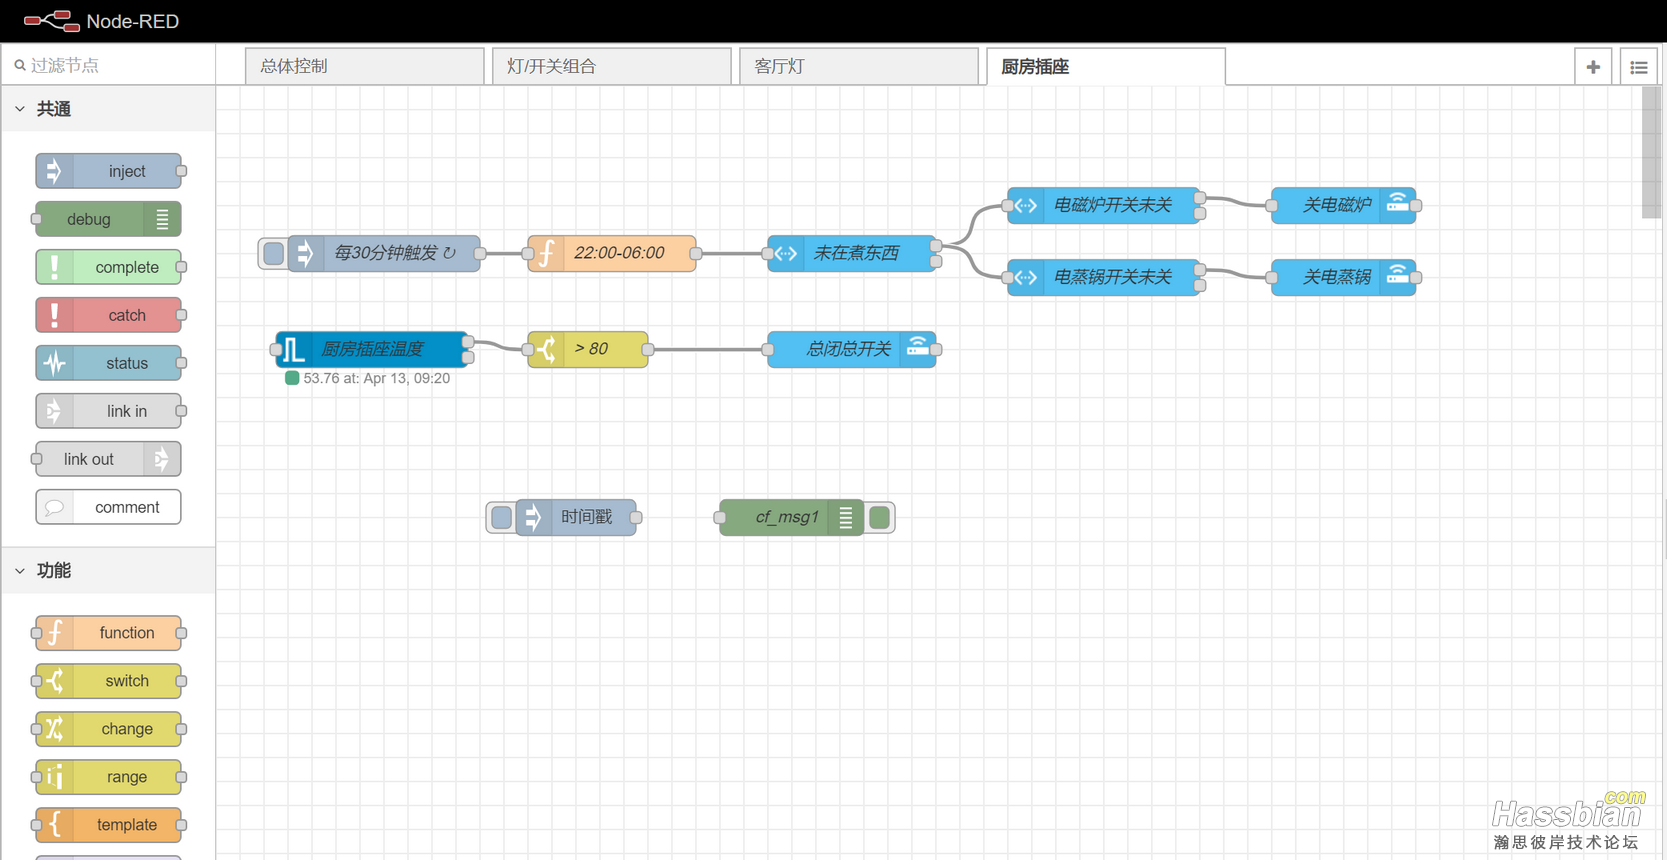The height and width of the screenshot is (860, 1667).
Task: Select the 厨房插座温度 node
Action: [x=372, y=349]
